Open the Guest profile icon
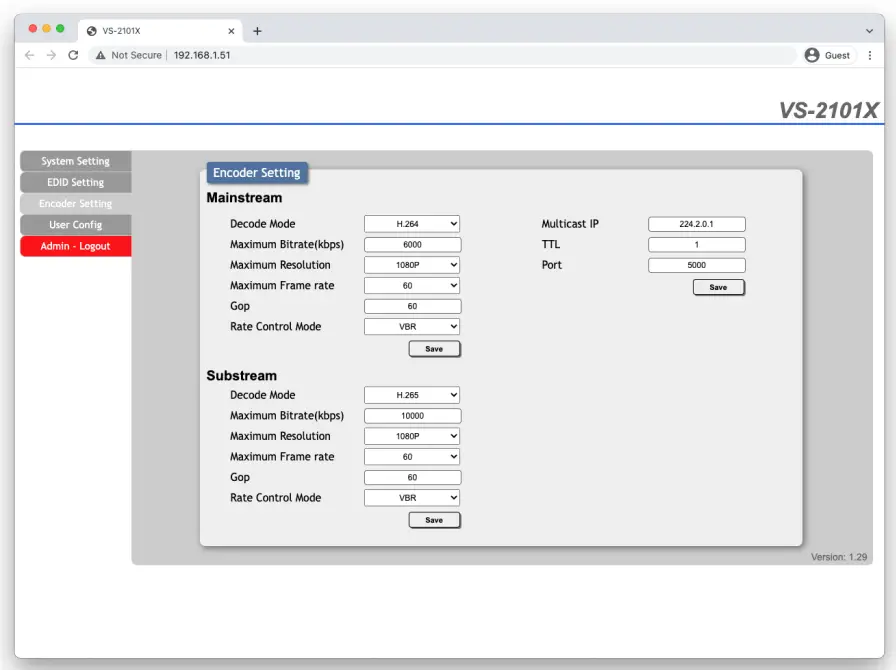 pos(812,55)
